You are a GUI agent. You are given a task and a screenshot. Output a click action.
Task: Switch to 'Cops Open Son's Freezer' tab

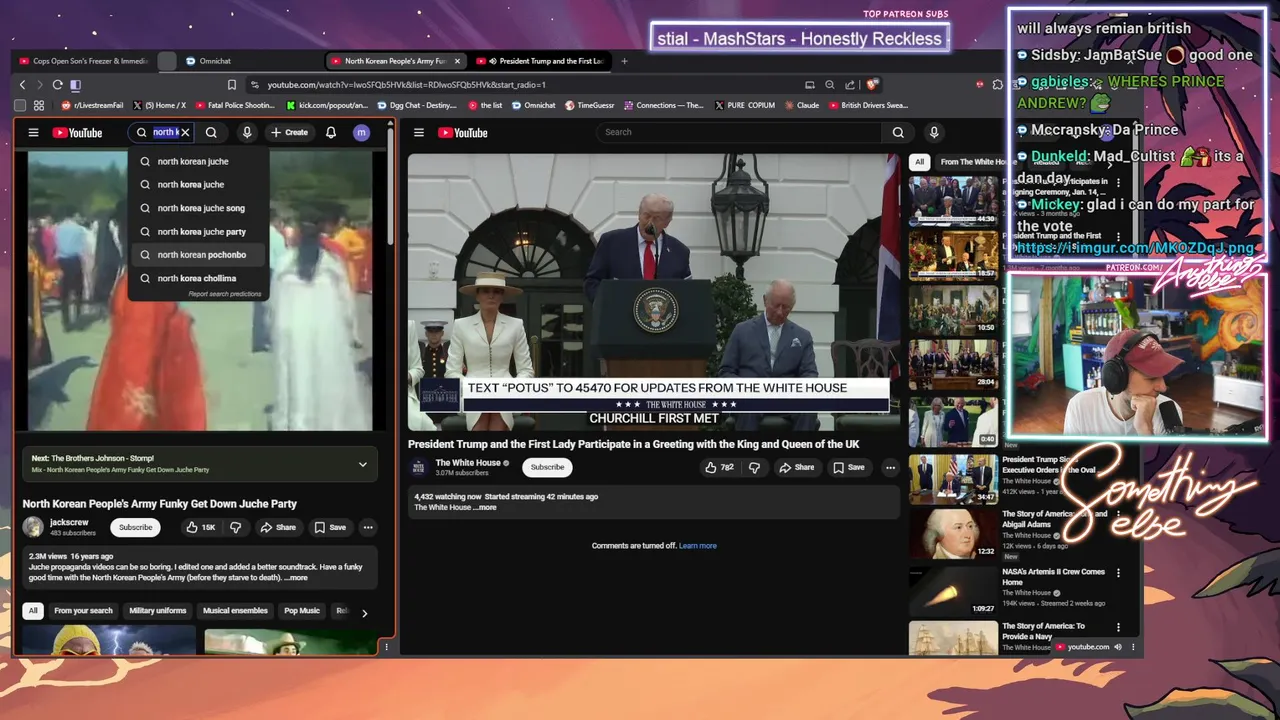tap(84, 61)
